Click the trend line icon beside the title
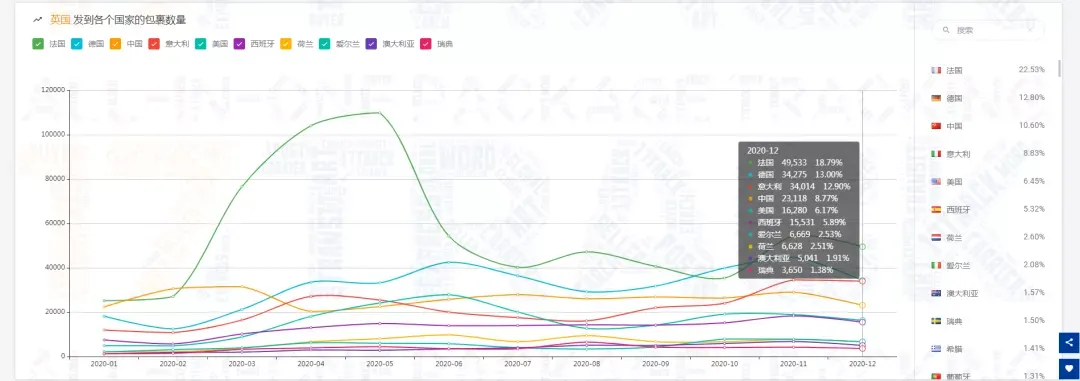Viewport: 1080px width, 381px height. tap(38, 20)
